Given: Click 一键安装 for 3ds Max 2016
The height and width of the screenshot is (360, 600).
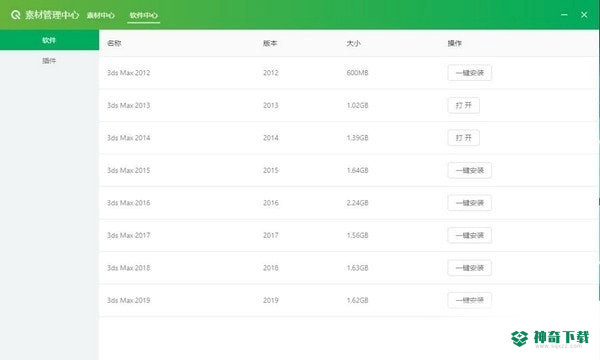Looking at the screenshot, I should 470,203.
